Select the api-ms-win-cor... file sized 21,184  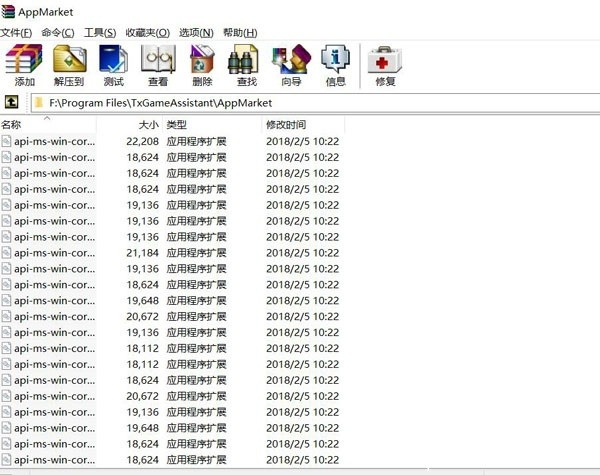(x=55, y=253)
